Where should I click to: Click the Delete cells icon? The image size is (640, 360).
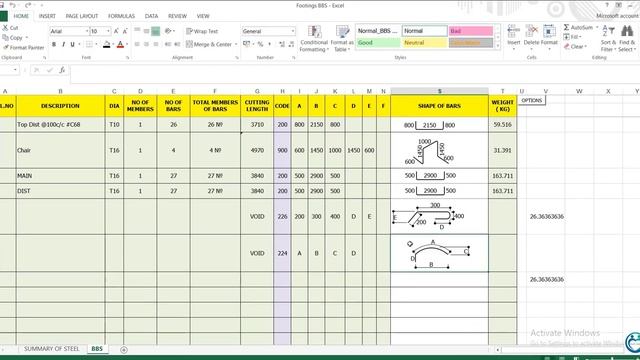(531, 32)
